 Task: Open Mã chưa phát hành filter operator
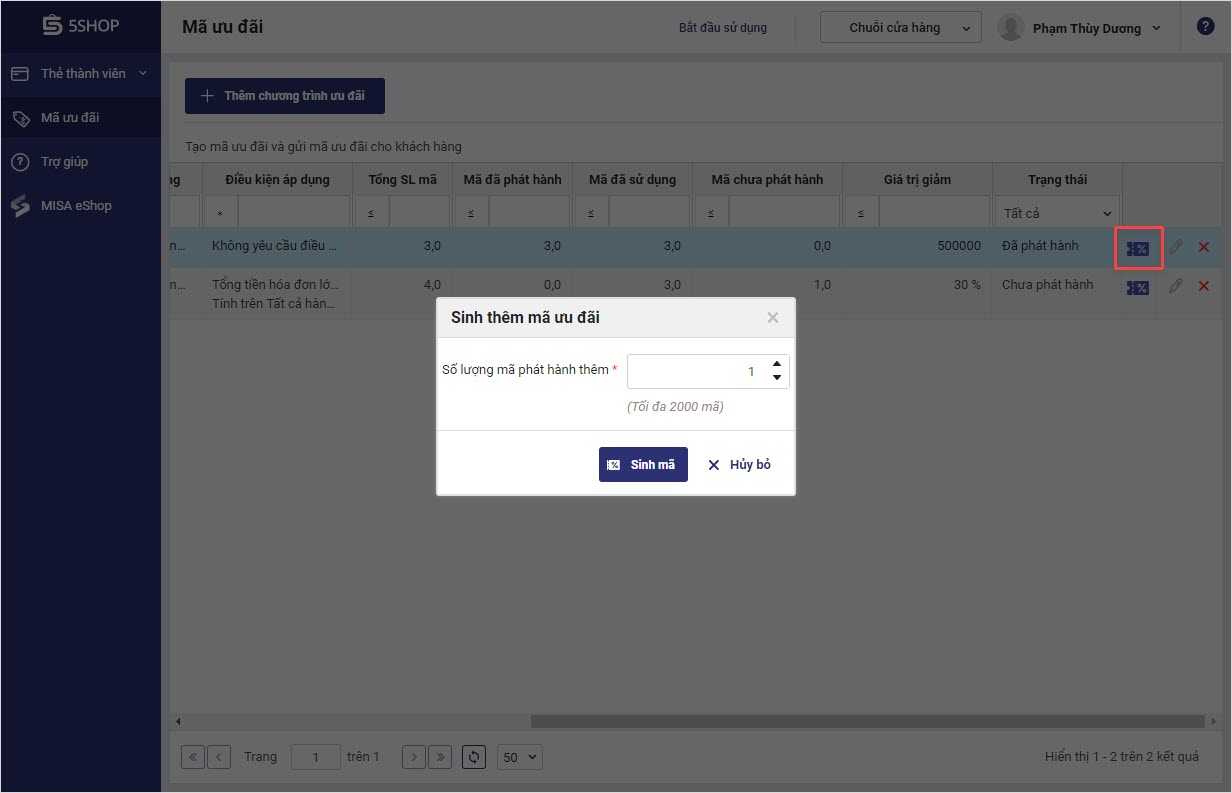click(711, 213)
